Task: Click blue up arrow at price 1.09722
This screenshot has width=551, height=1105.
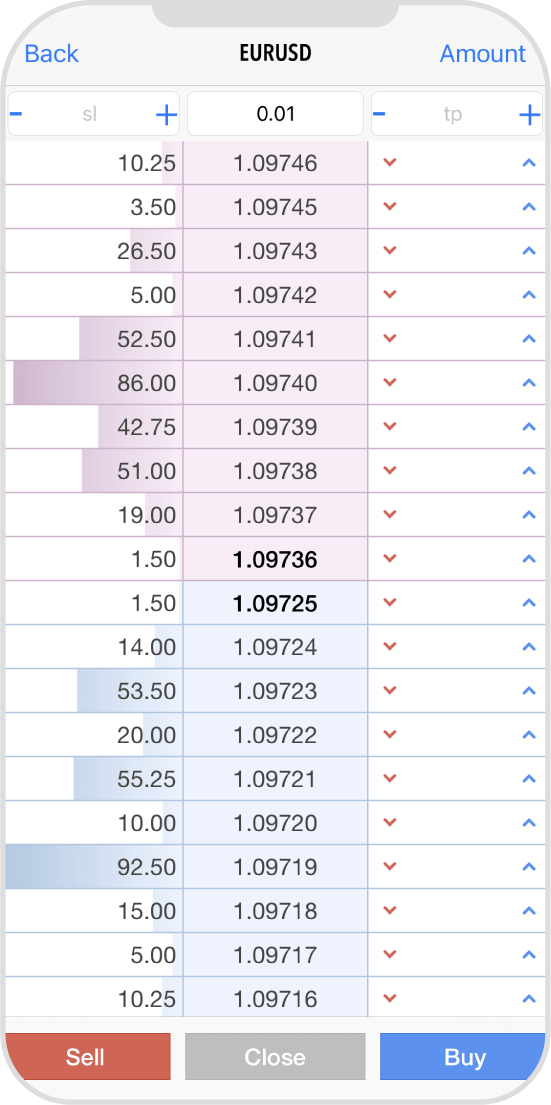Action: coord(529,735)
